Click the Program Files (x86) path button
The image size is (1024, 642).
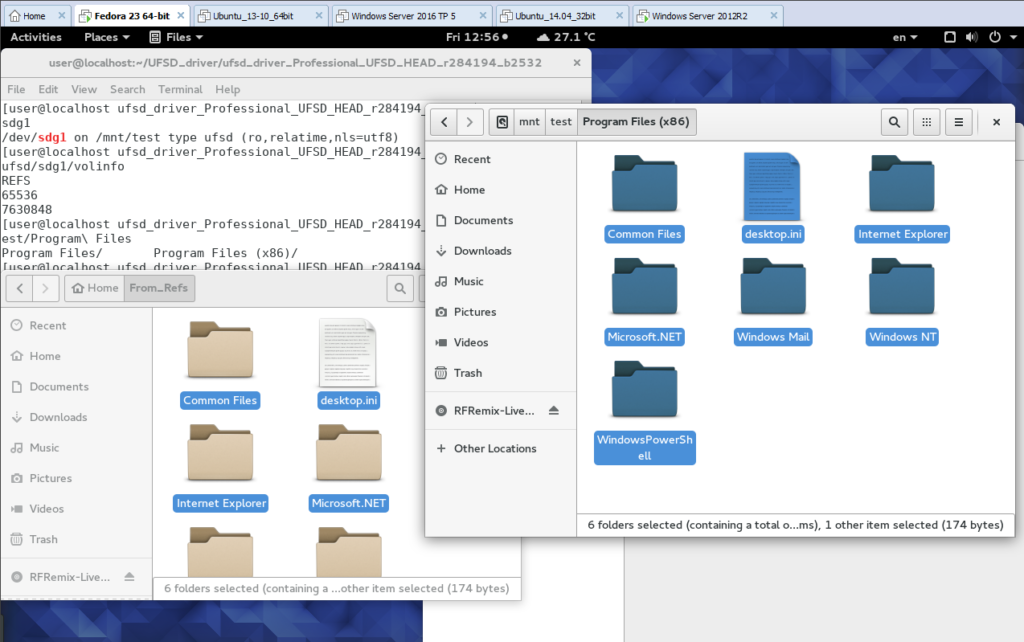[636, 122]
